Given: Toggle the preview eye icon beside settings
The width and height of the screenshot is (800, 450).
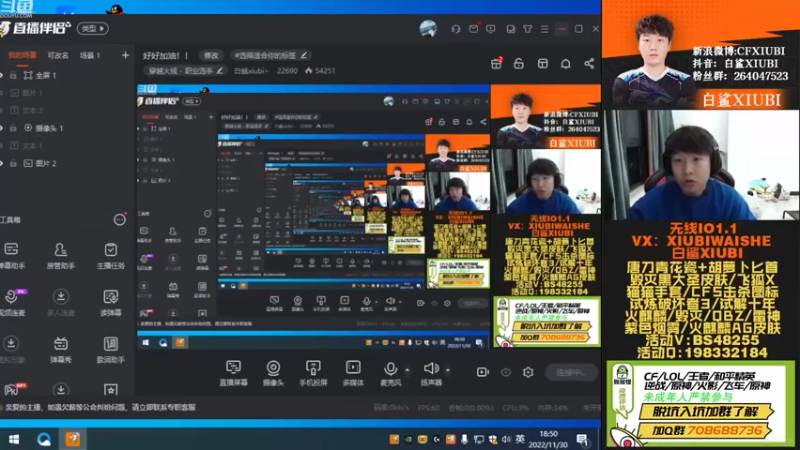Looking at the screenshot, I should [x=506, y=372].
